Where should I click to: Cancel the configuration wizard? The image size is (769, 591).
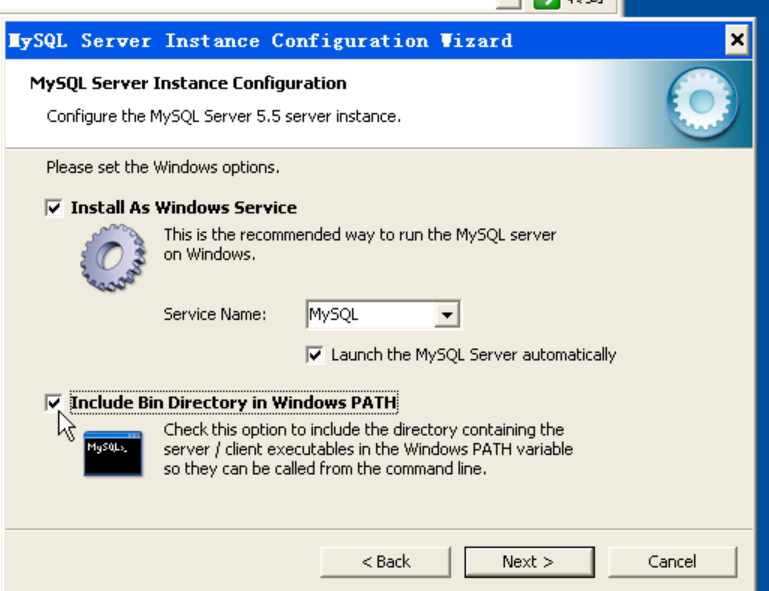click(672, 562)
